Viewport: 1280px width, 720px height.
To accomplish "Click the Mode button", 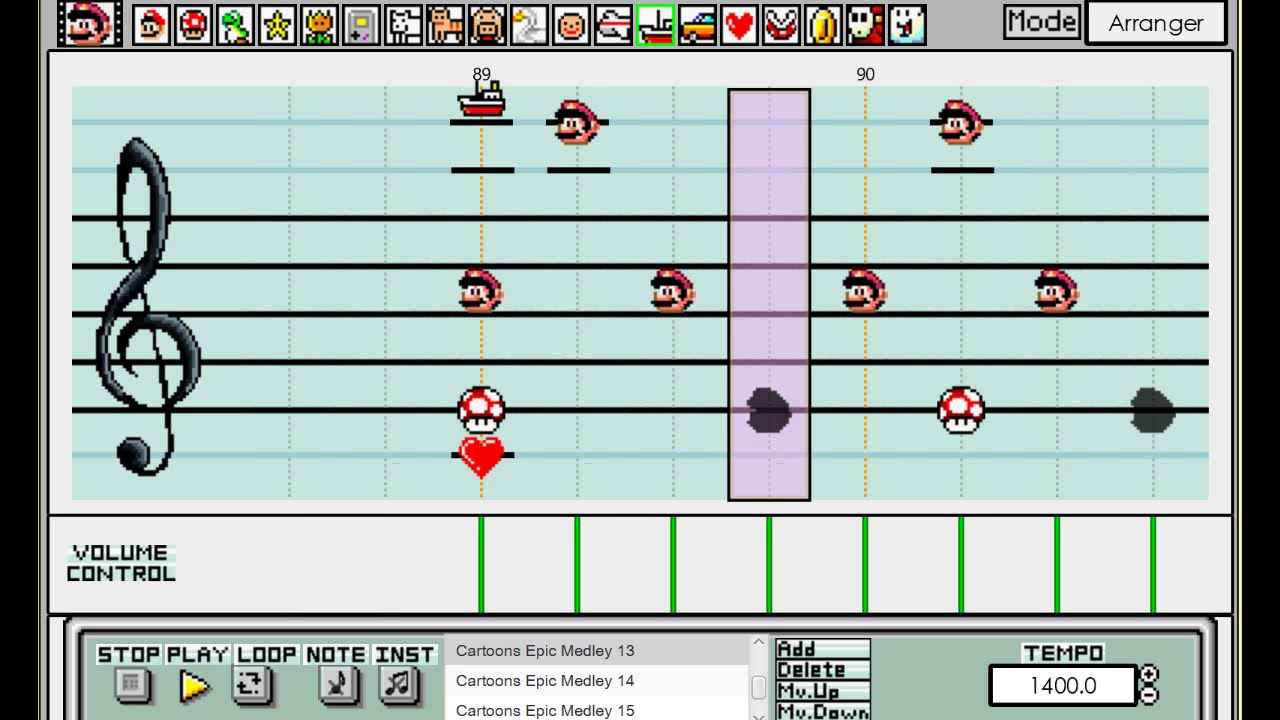I will tap(1042, 22).
